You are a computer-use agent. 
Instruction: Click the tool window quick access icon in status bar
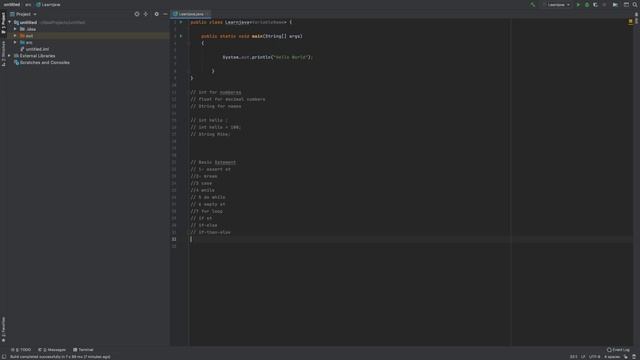tap(4, 357)
